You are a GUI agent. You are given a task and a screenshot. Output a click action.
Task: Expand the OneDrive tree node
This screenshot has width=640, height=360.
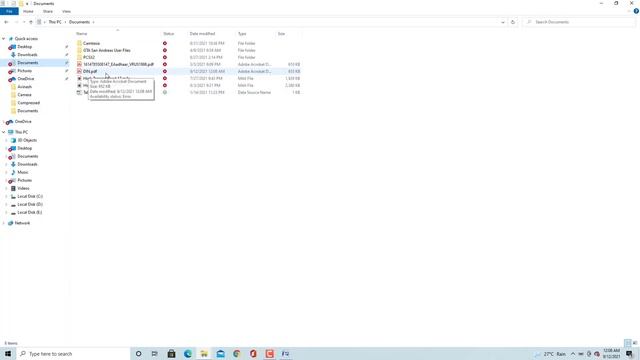tap(4, 122)
